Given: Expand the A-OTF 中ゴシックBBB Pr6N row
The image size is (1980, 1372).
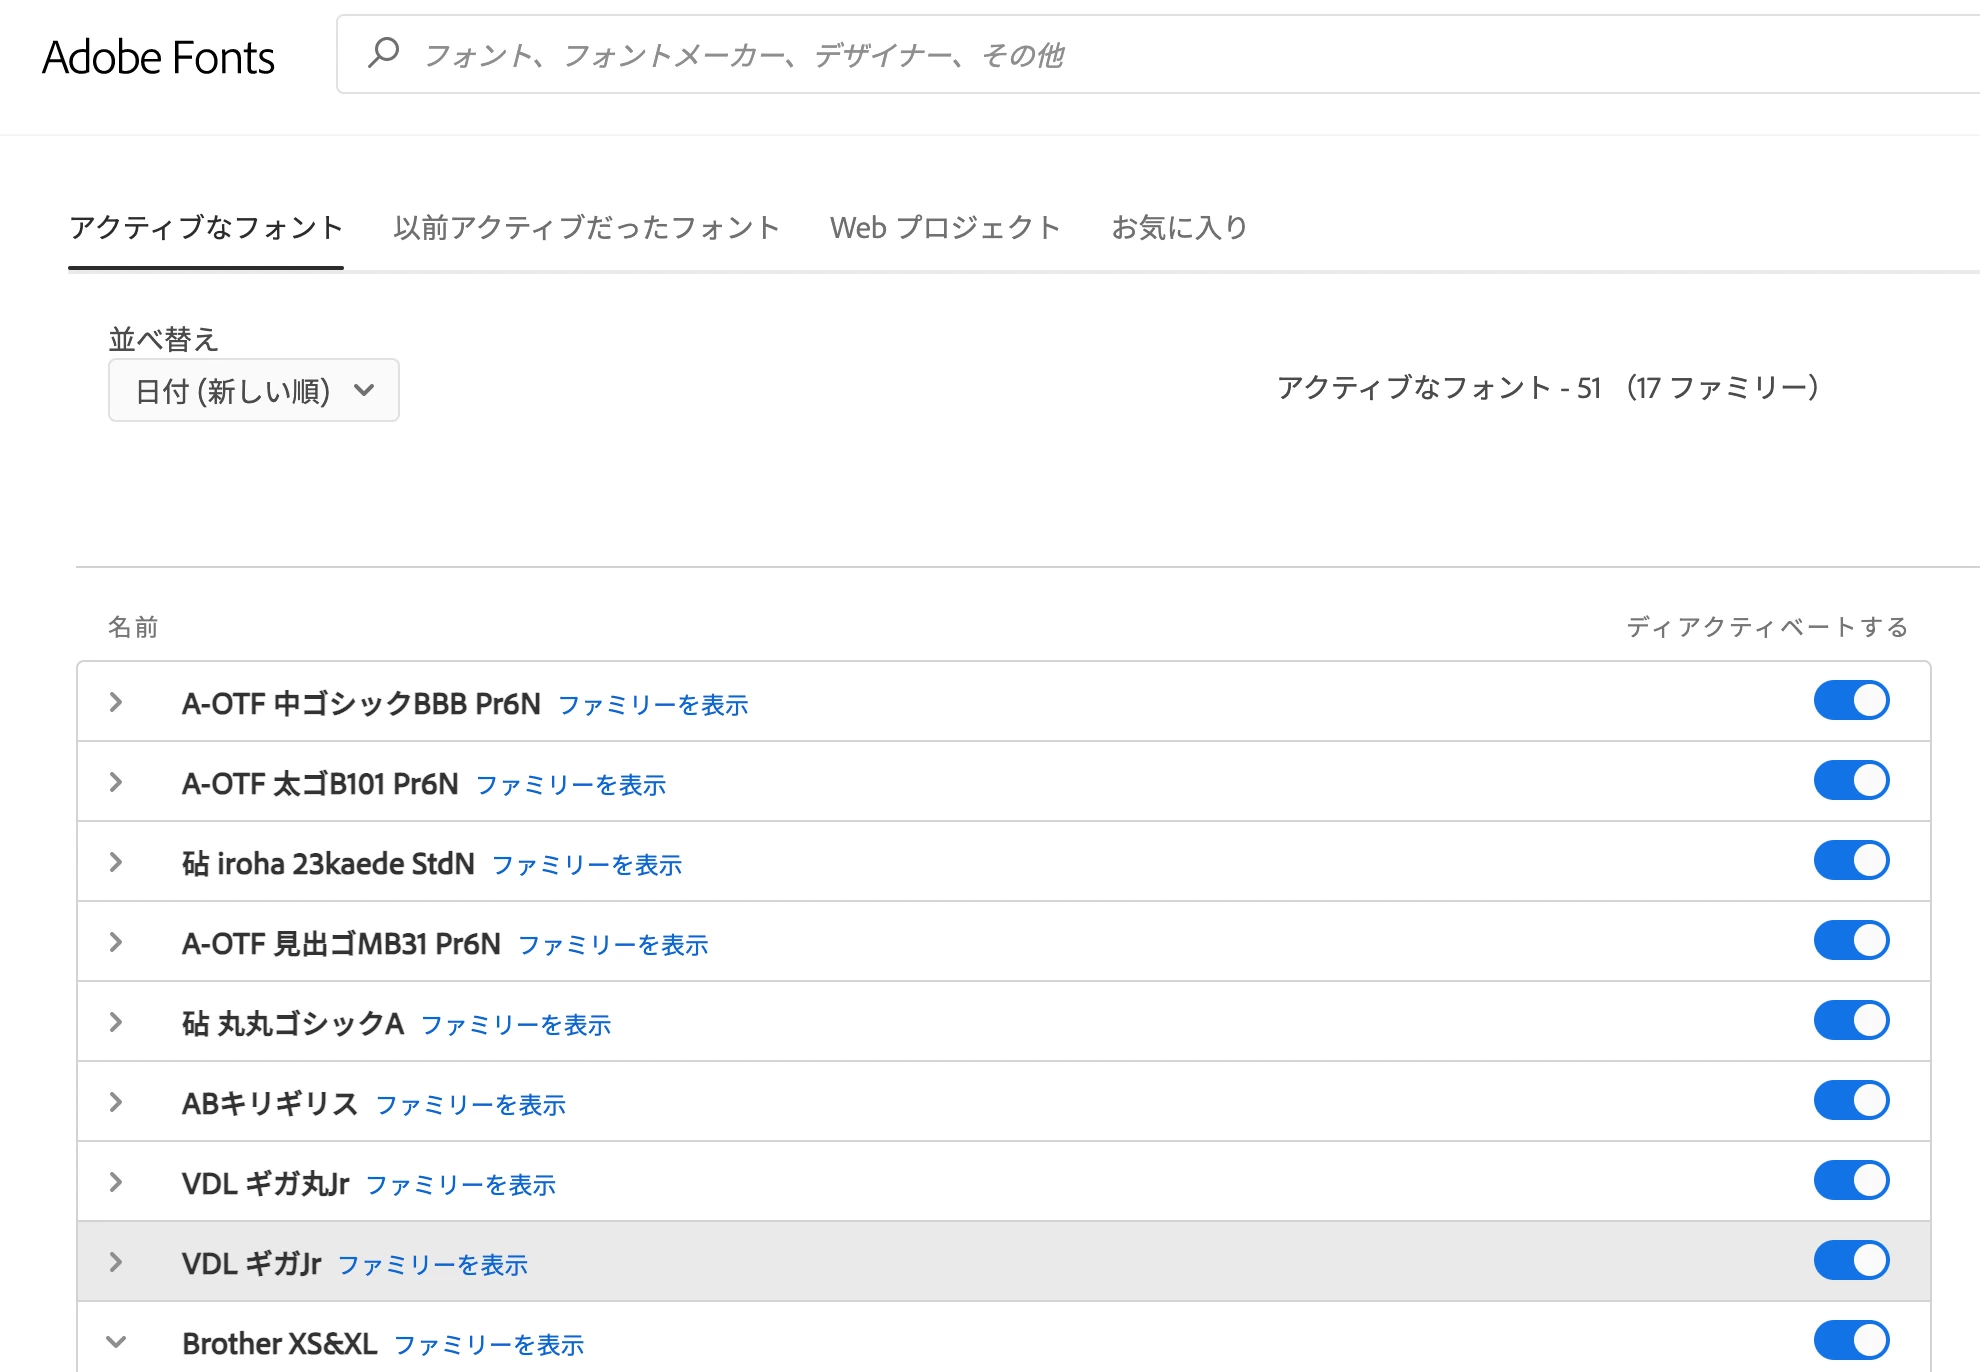Looking at the screenshot, I should [x=116, y=702].
